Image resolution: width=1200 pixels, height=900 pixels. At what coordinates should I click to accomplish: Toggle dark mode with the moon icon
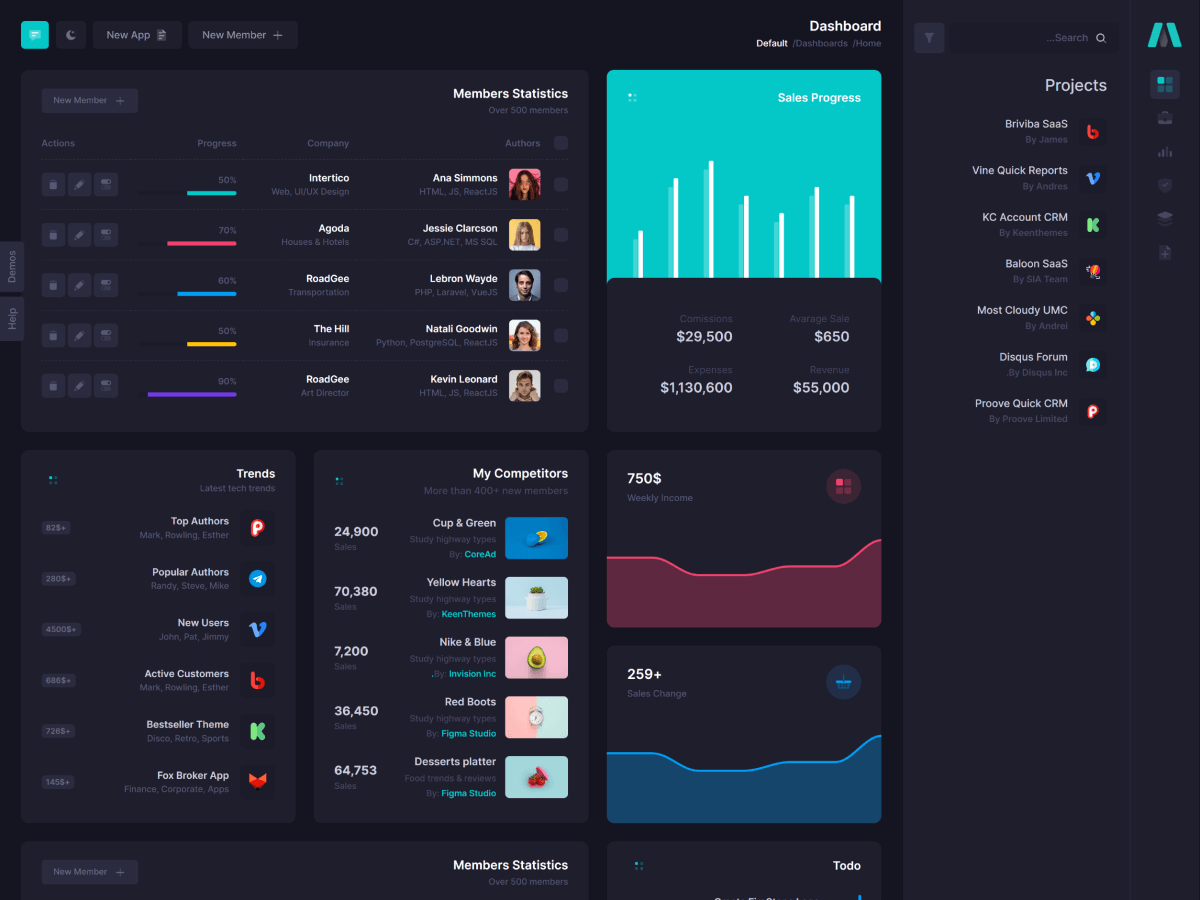coord(71,35)
